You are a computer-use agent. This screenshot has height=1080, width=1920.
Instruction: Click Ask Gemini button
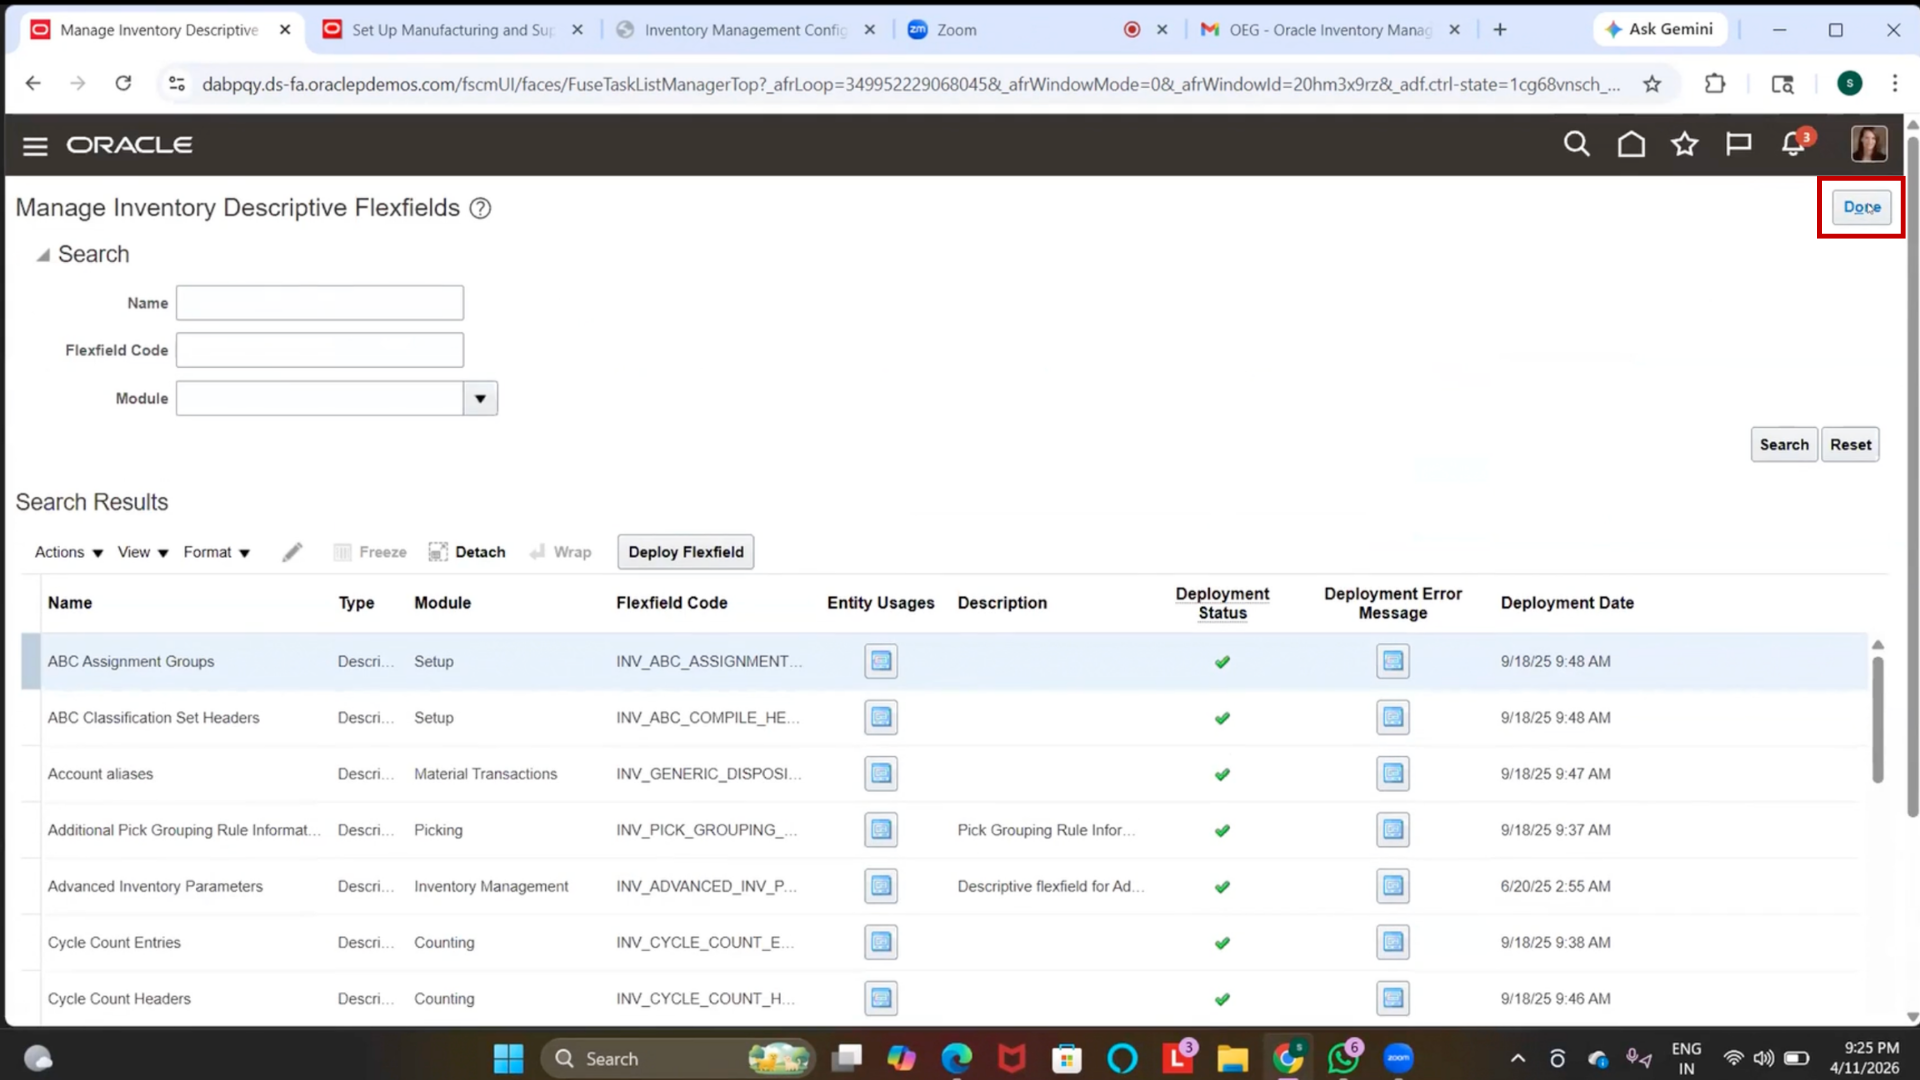[1660, 30]
